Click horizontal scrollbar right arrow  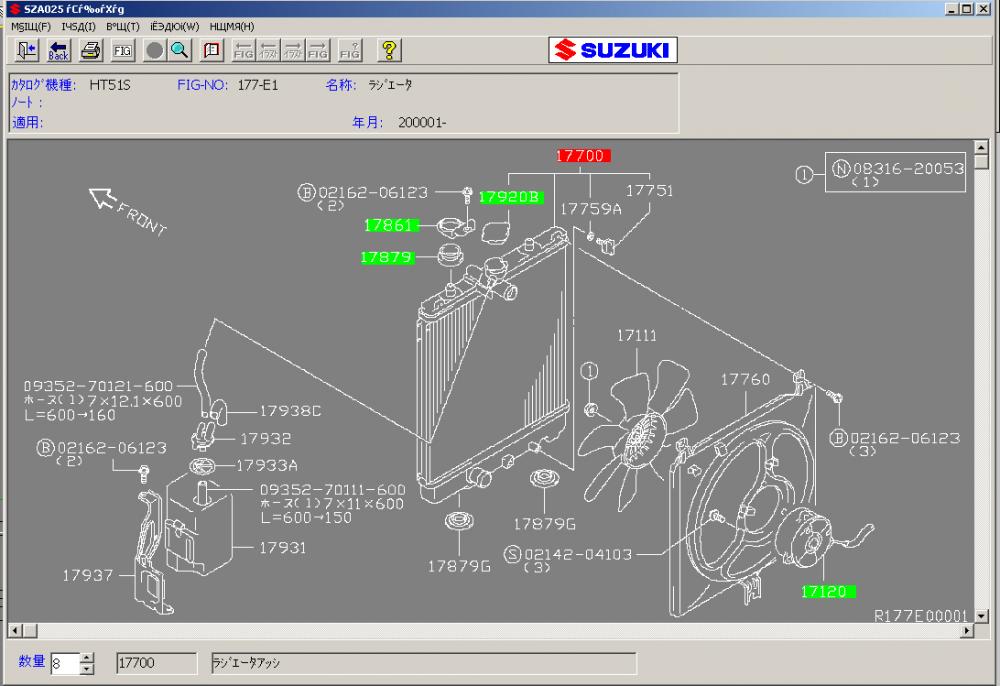coord(966,631)
